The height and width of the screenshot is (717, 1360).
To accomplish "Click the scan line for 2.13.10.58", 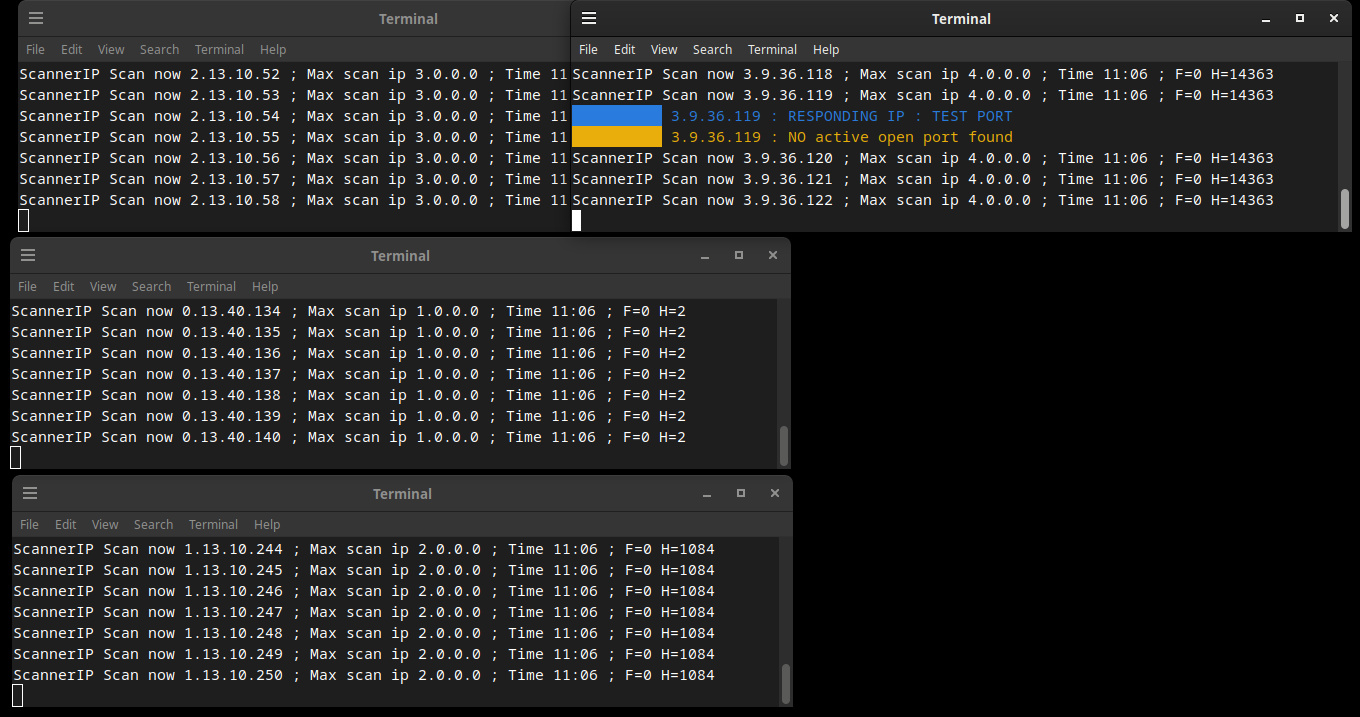I will tap(294, 200).
